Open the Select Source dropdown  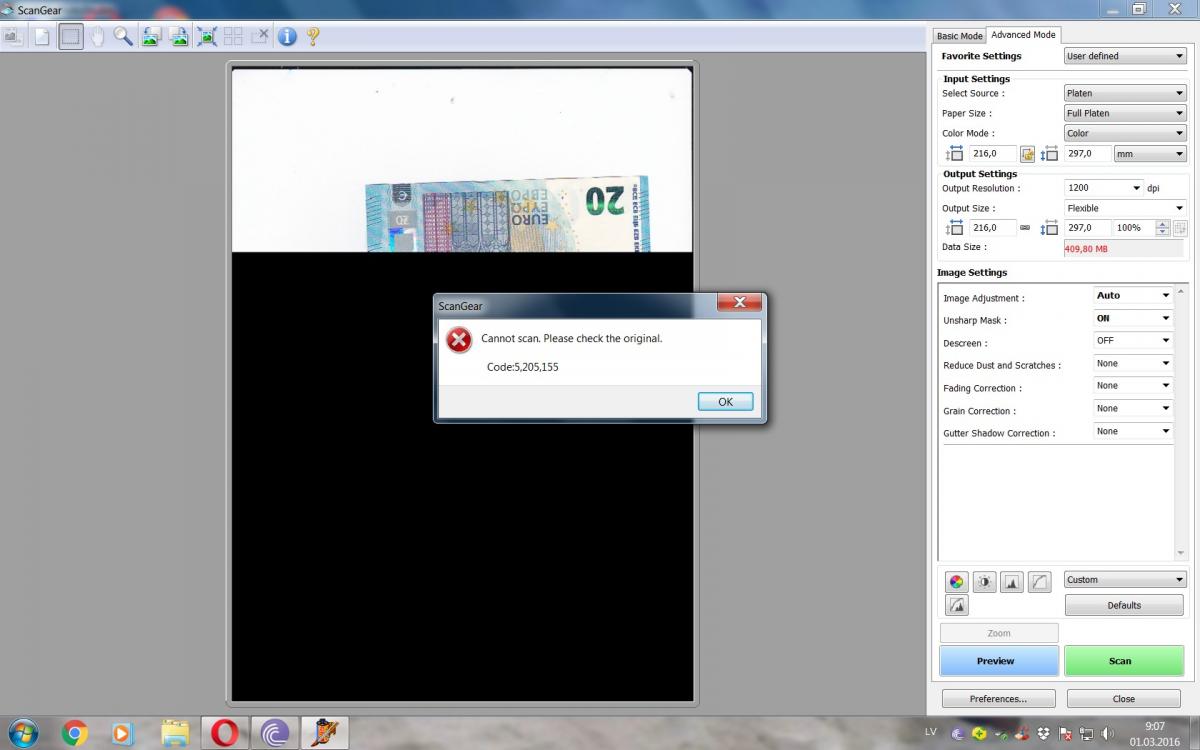1125,93
